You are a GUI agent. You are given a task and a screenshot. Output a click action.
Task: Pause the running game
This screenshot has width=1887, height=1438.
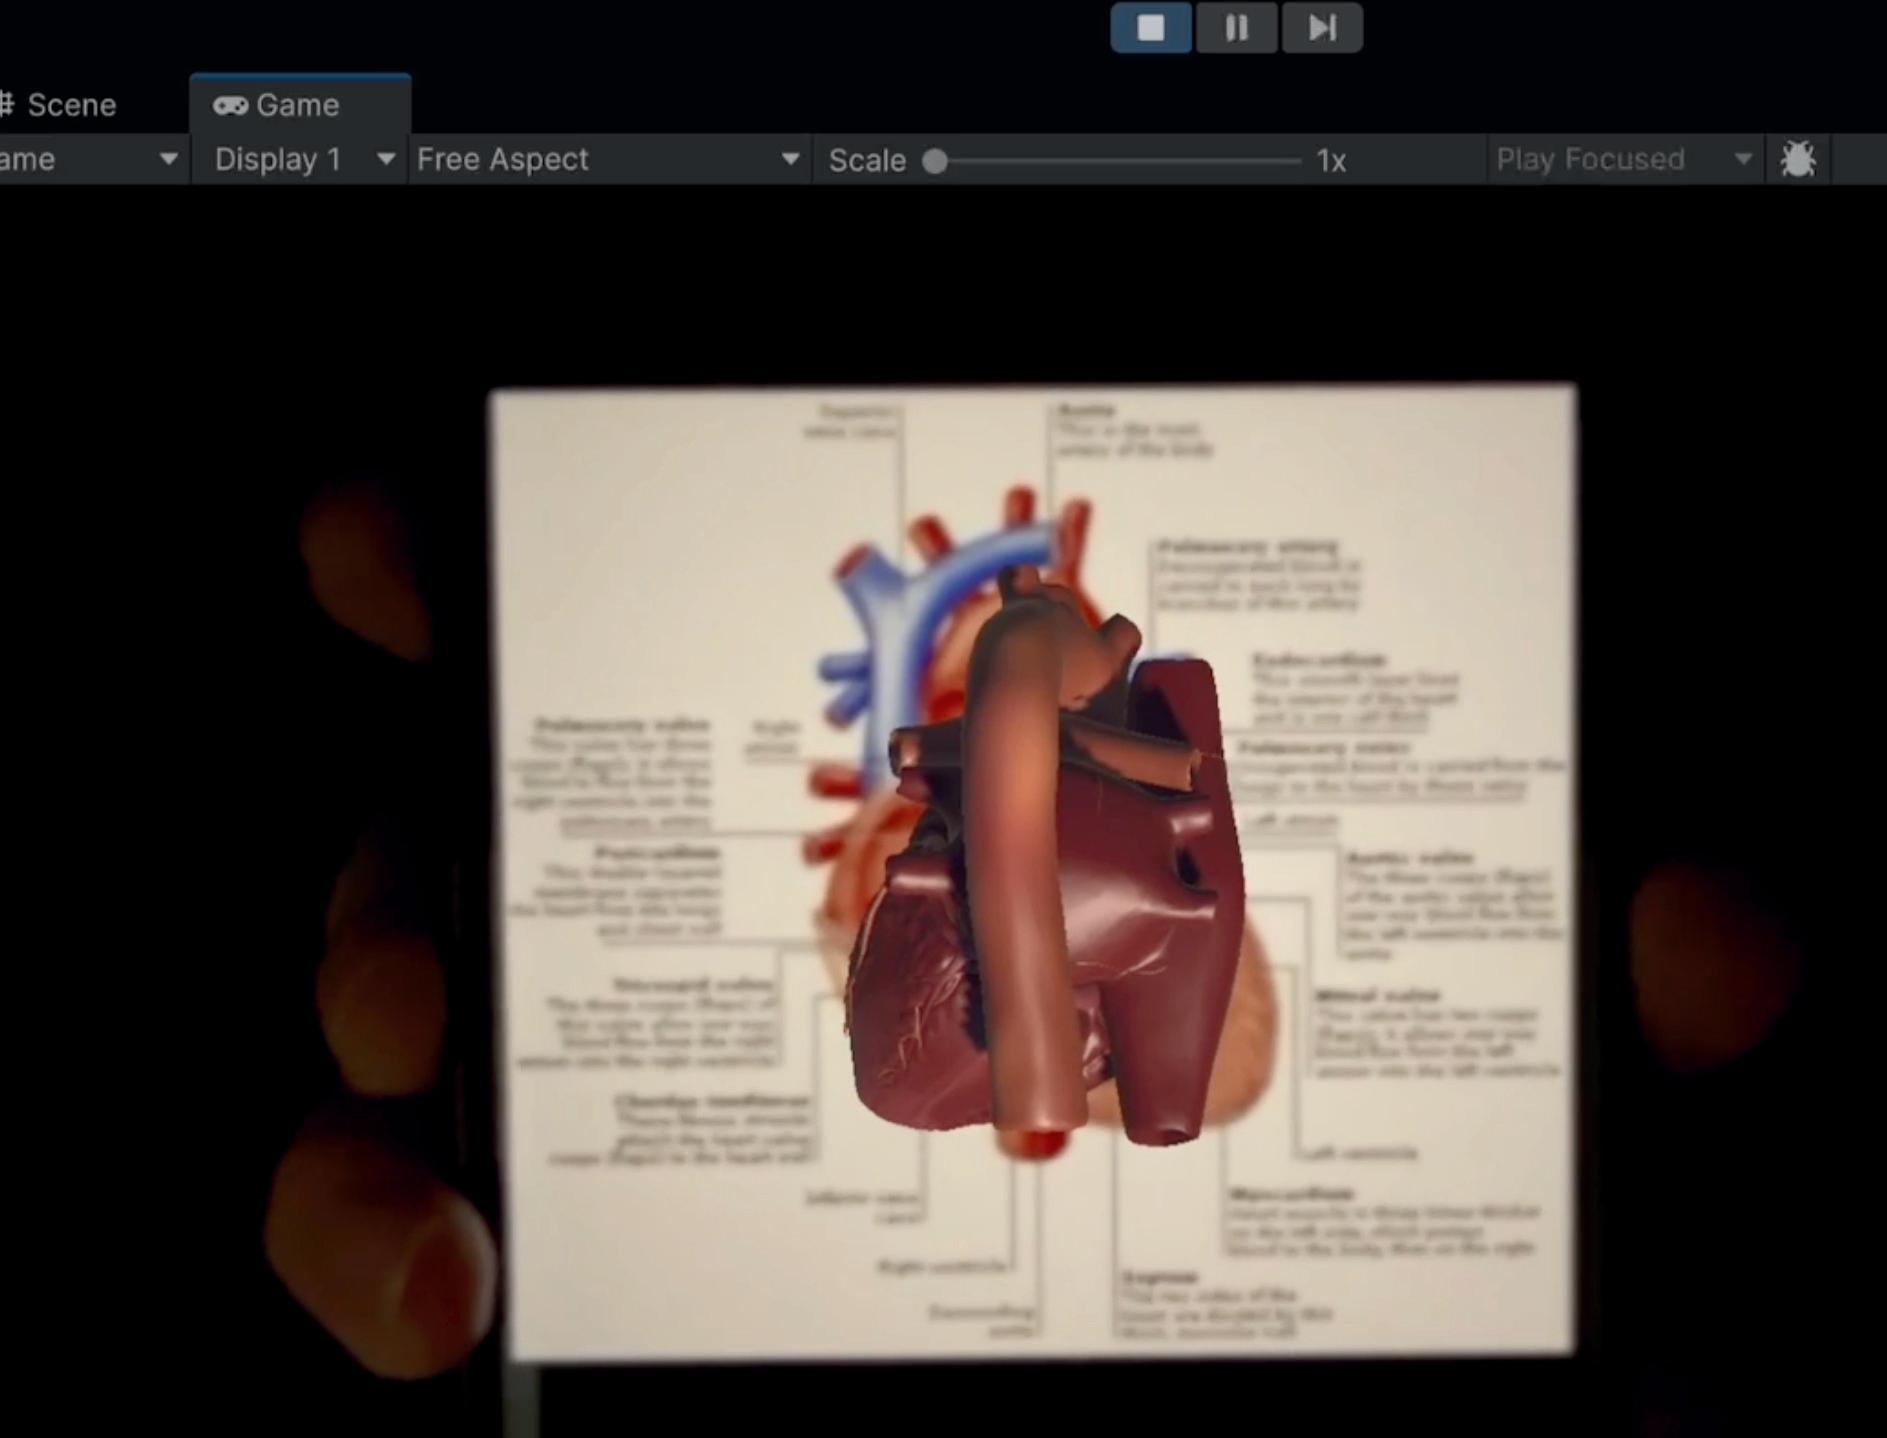pyautogui.click(x=1237, y=27)
